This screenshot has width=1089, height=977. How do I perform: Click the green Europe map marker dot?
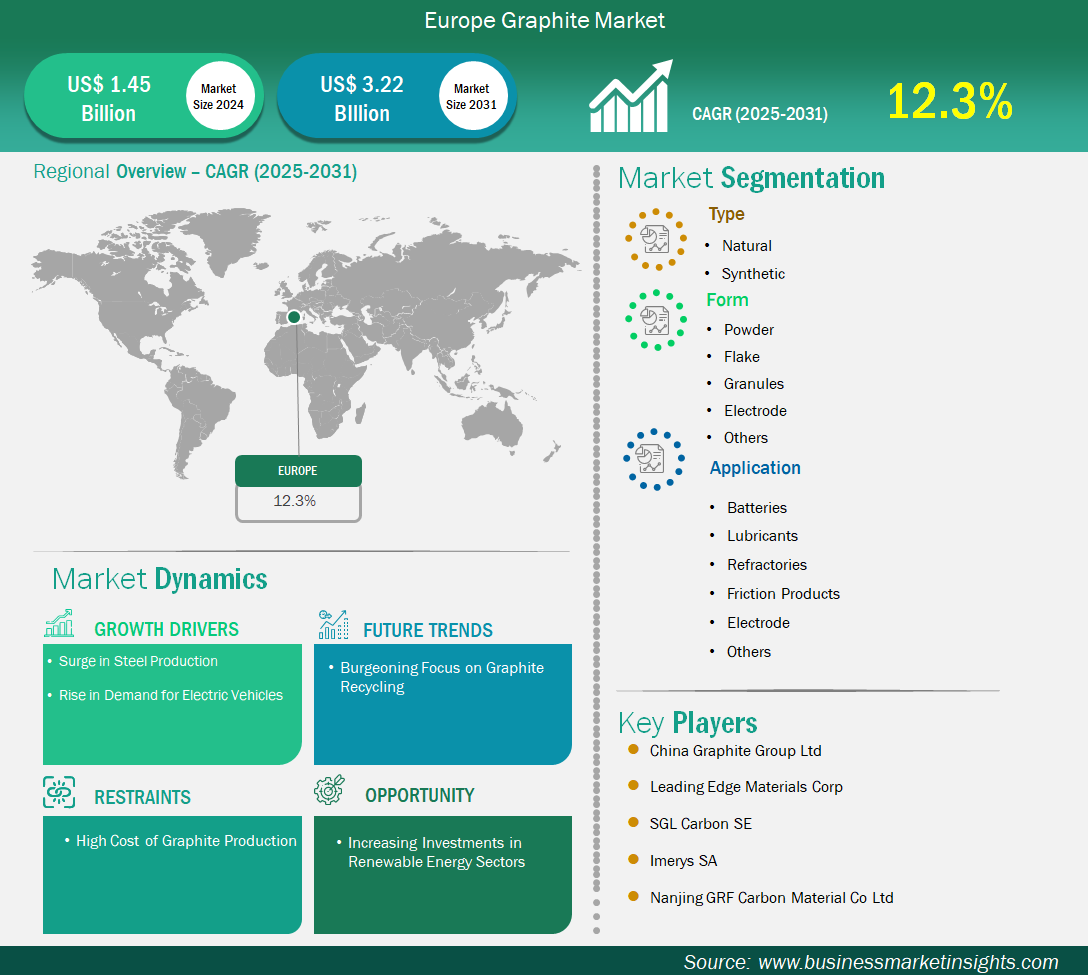coord(293,317)
